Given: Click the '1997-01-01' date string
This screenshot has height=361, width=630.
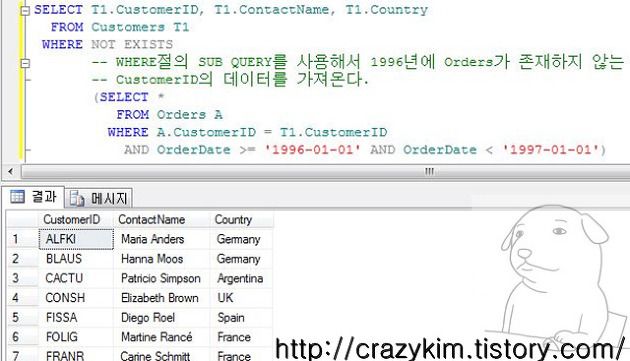Looking at the screenshot, I should 550,150.
